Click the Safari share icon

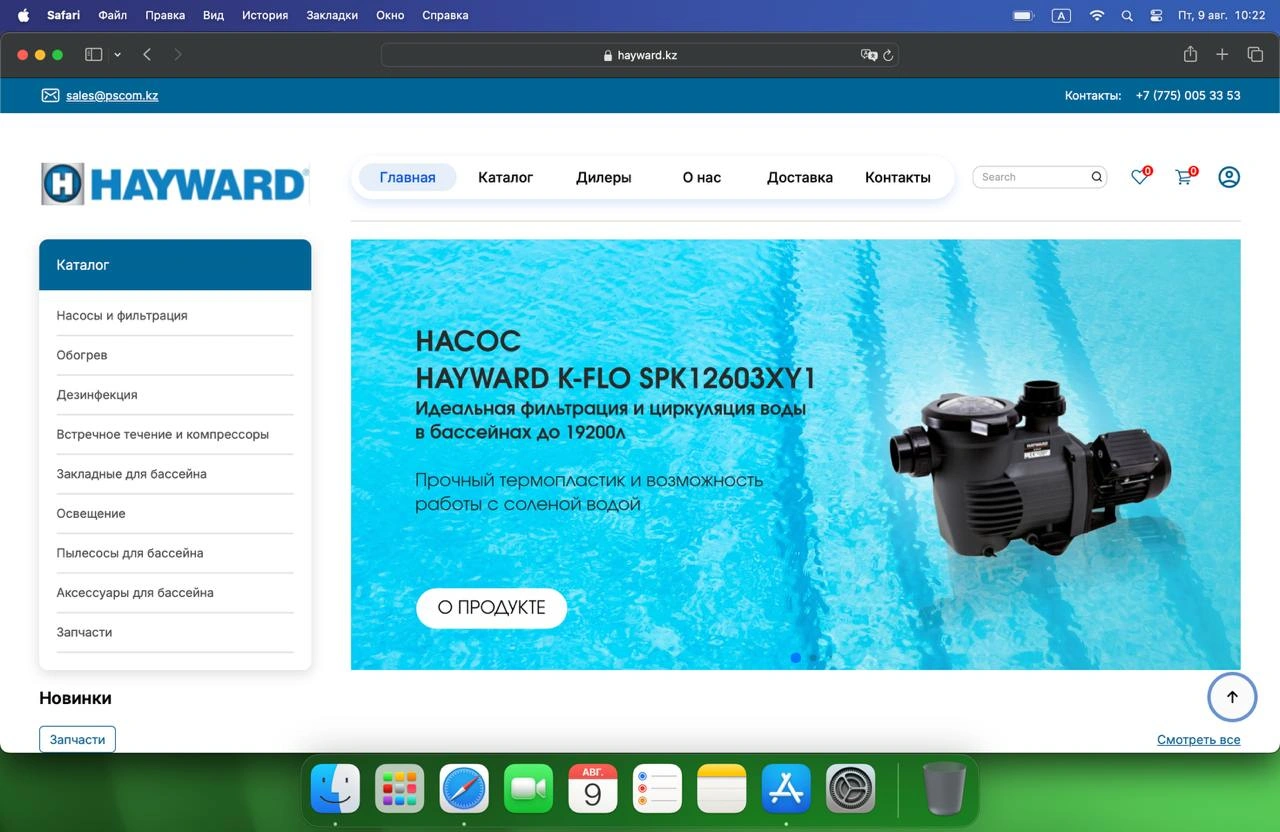[1190, 54]
